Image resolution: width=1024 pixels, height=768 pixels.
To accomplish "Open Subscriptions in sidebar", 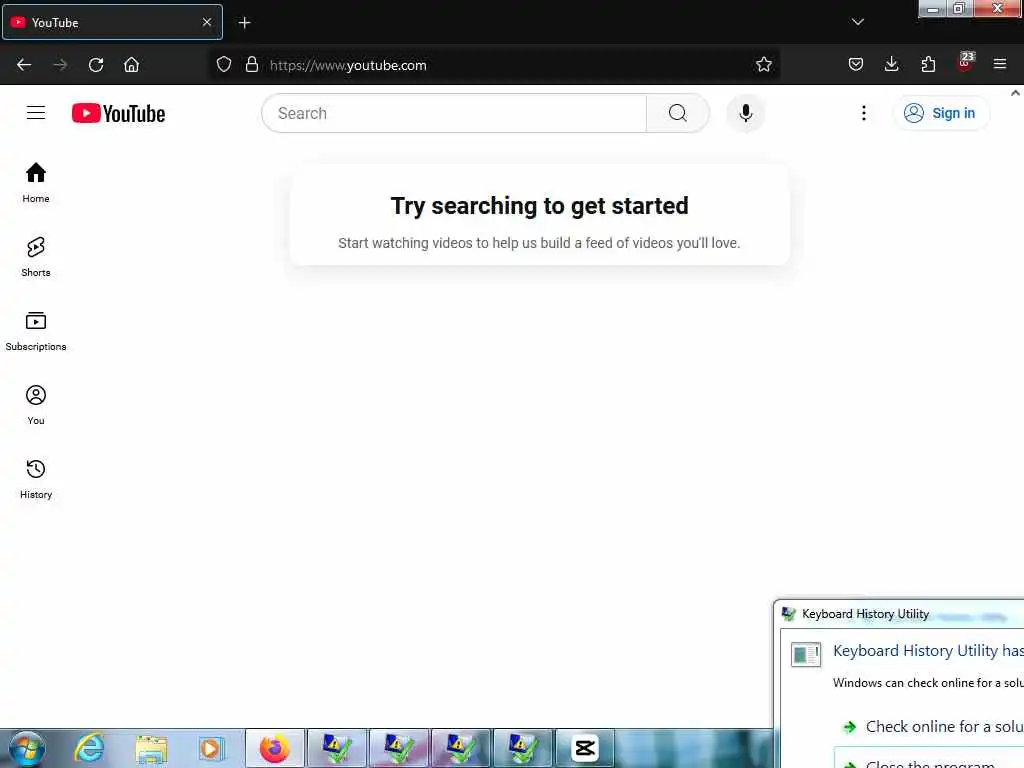I will point(36,331).
